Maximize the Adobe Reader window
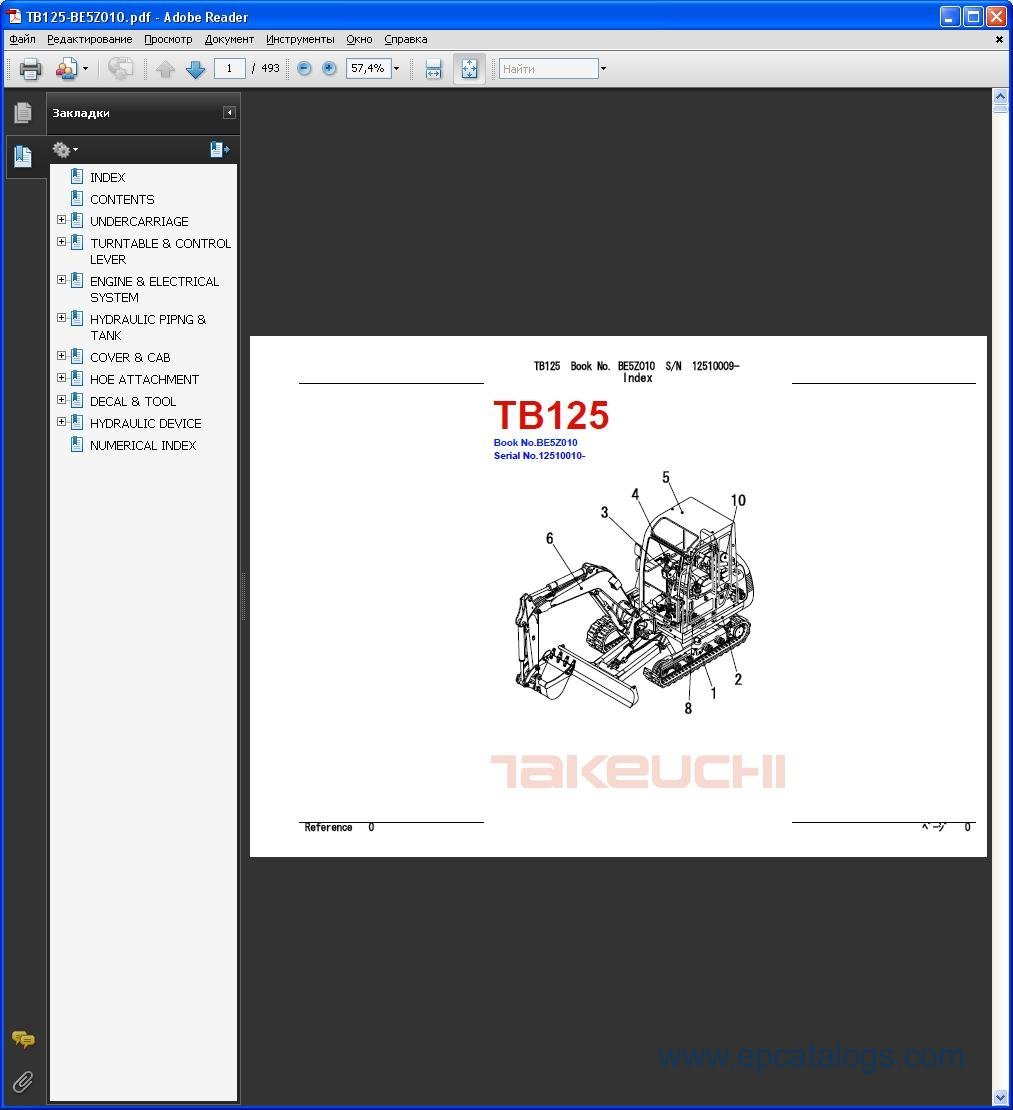The height and width of the screenshot is (1110, 1013). click(x=973, y=16)
